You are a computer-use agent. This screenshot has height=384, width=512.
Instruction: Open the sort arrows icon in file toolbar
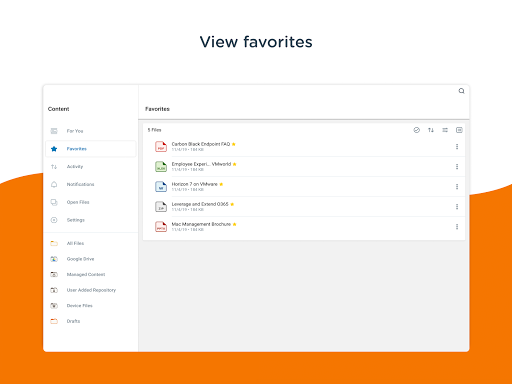click(x=431, y=130)
